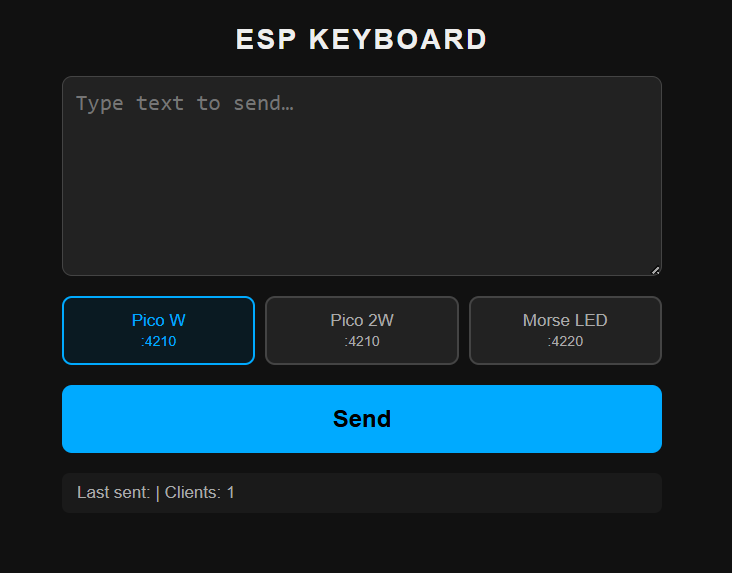Viewport: 732px width, 573px height.
Task: Select the Pico W target
Action: click(158, 330)
